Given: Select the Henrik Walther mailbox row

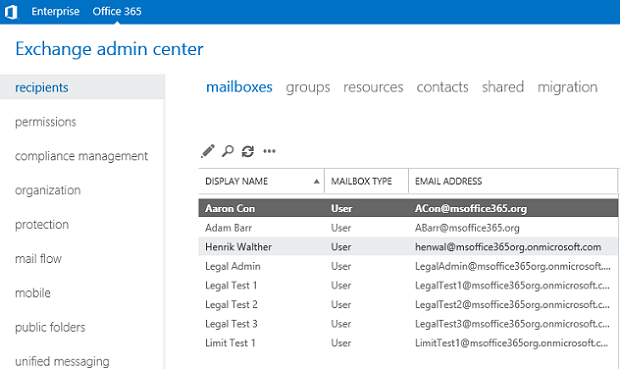Looking at the screenshot, I should 408,247.
